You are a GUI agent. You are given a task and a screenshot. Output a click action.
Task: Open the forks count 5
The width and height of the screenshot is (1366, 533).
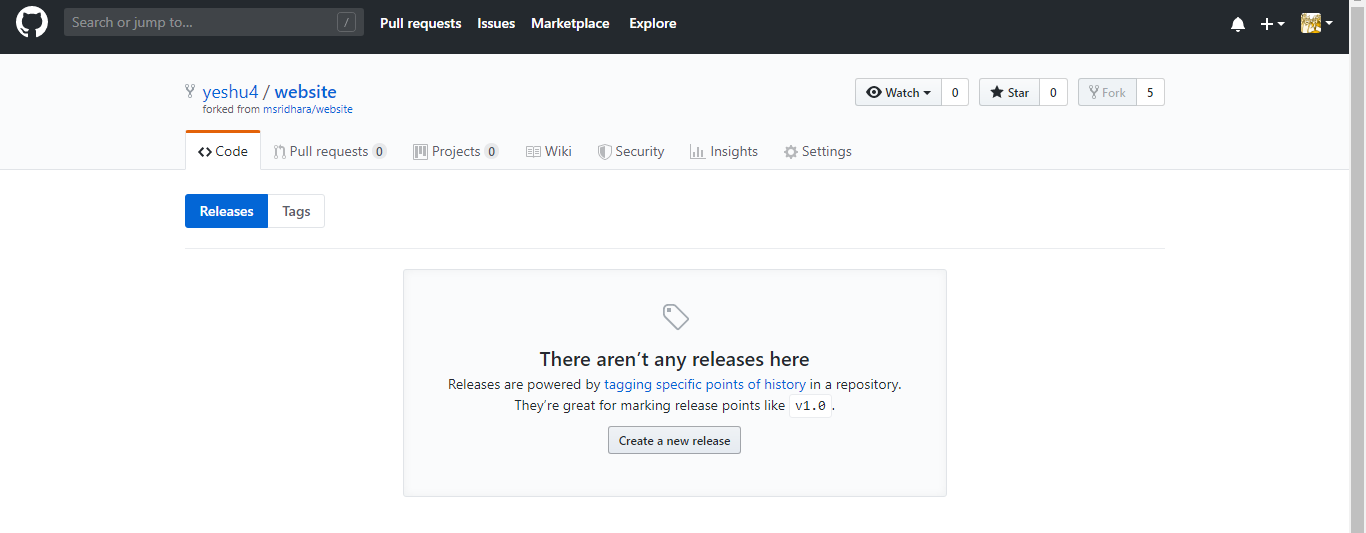[1150, 92]
